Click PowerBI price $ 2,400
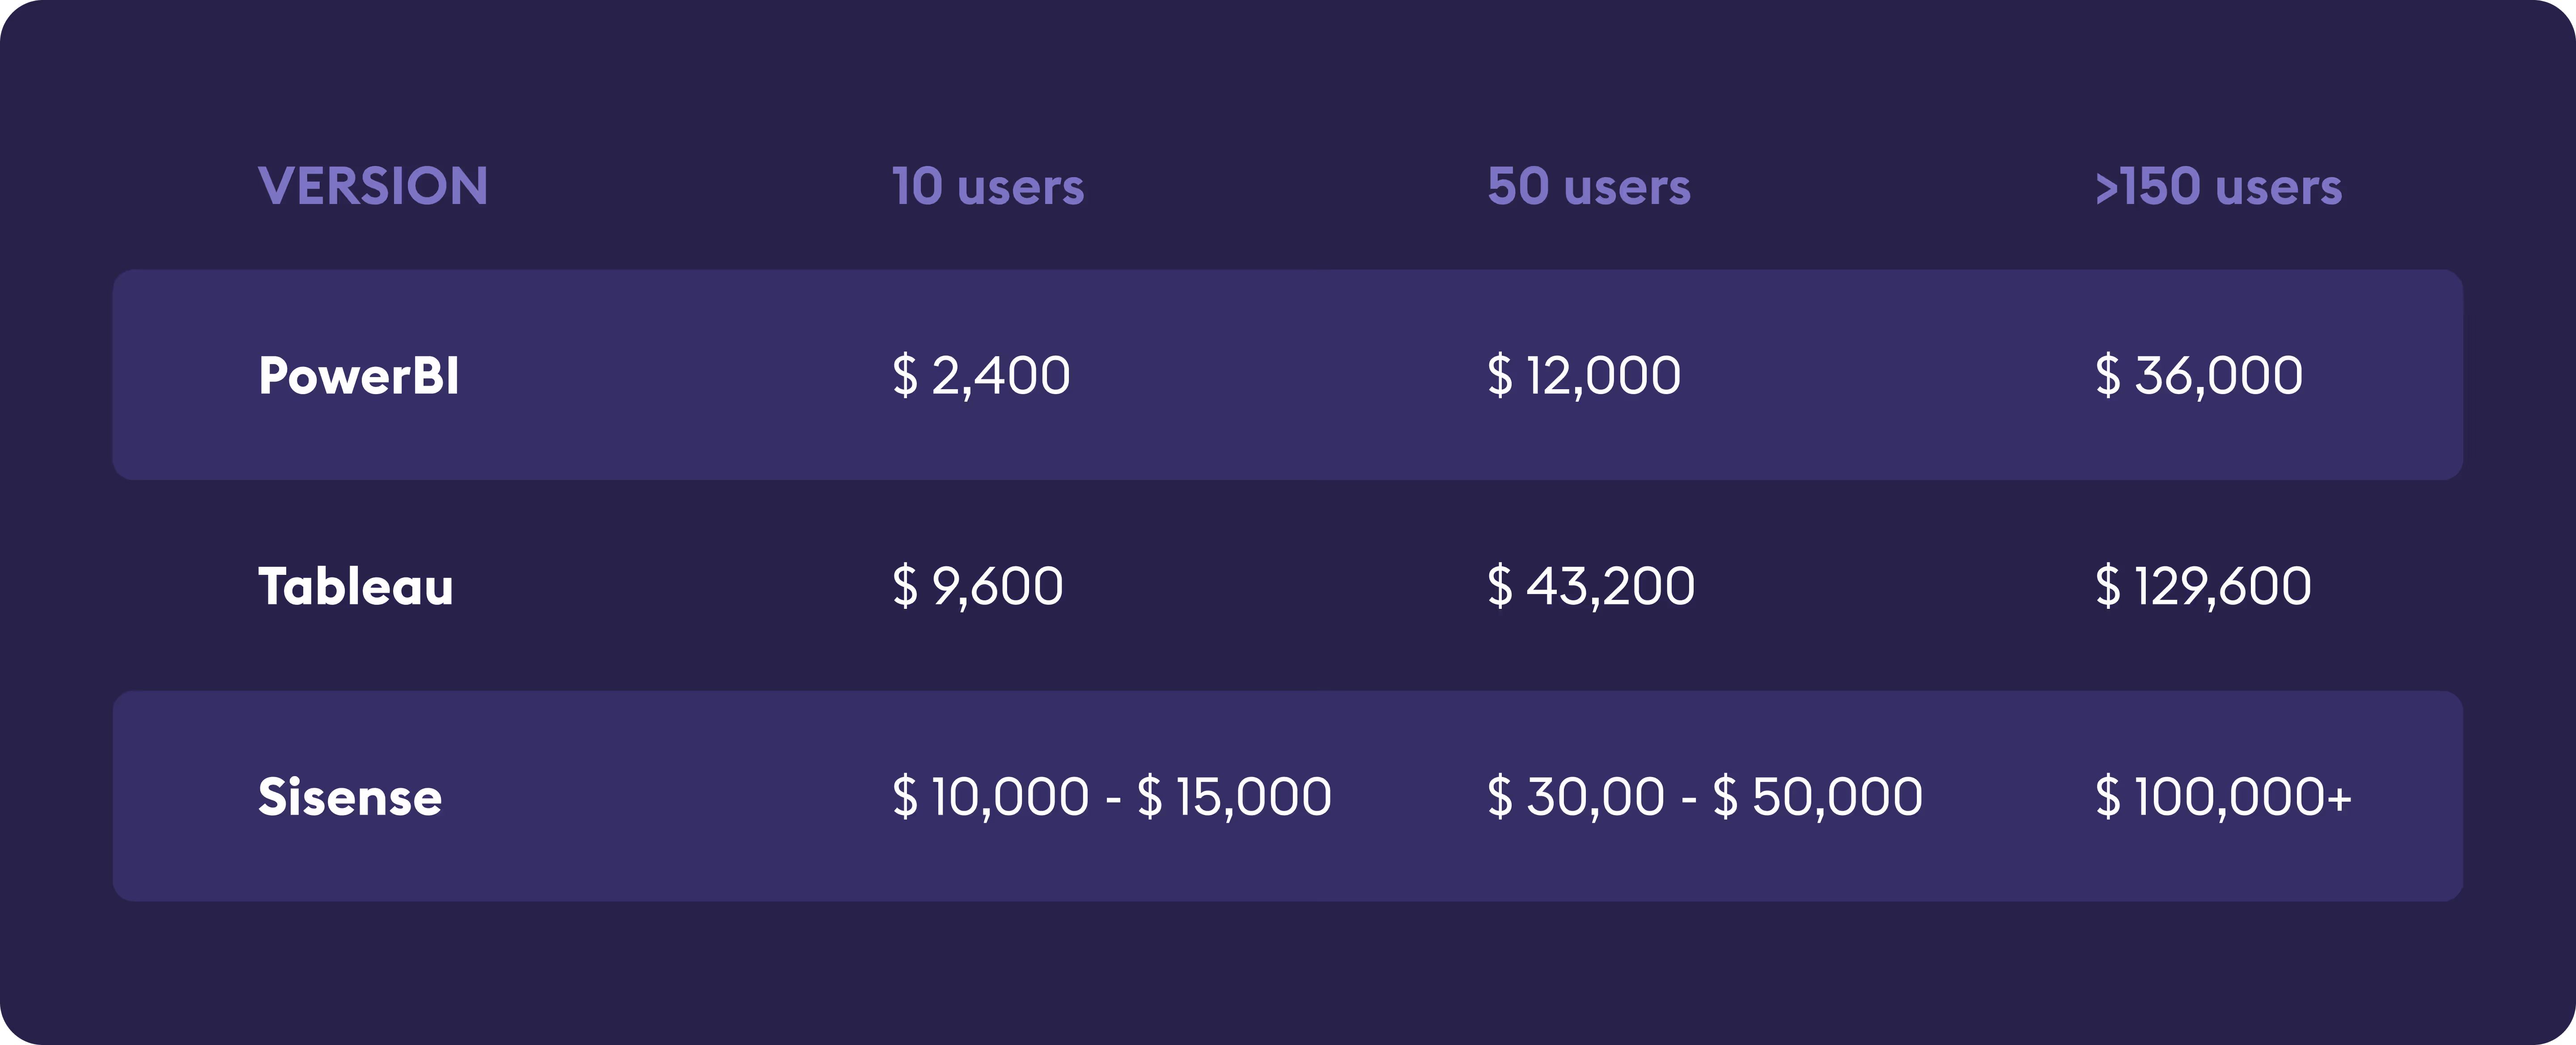The width and height of the screenshot is (2576, 1045). point(981,376)
